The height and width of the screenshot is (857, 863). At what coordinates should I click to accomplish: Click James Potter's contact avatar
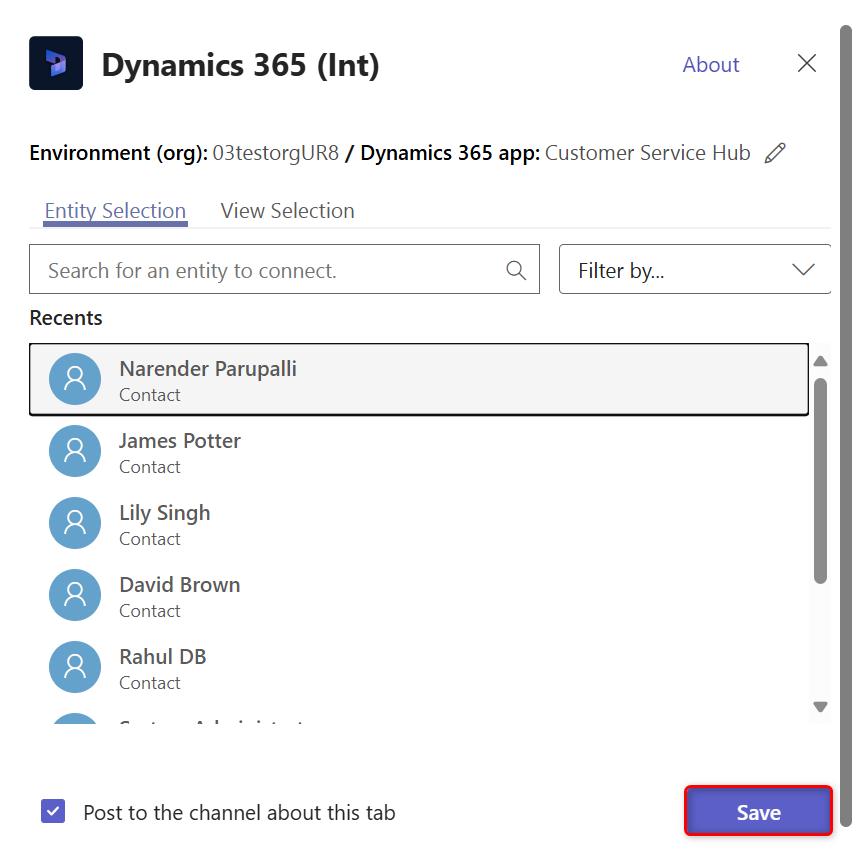click(x=75, y=451)
